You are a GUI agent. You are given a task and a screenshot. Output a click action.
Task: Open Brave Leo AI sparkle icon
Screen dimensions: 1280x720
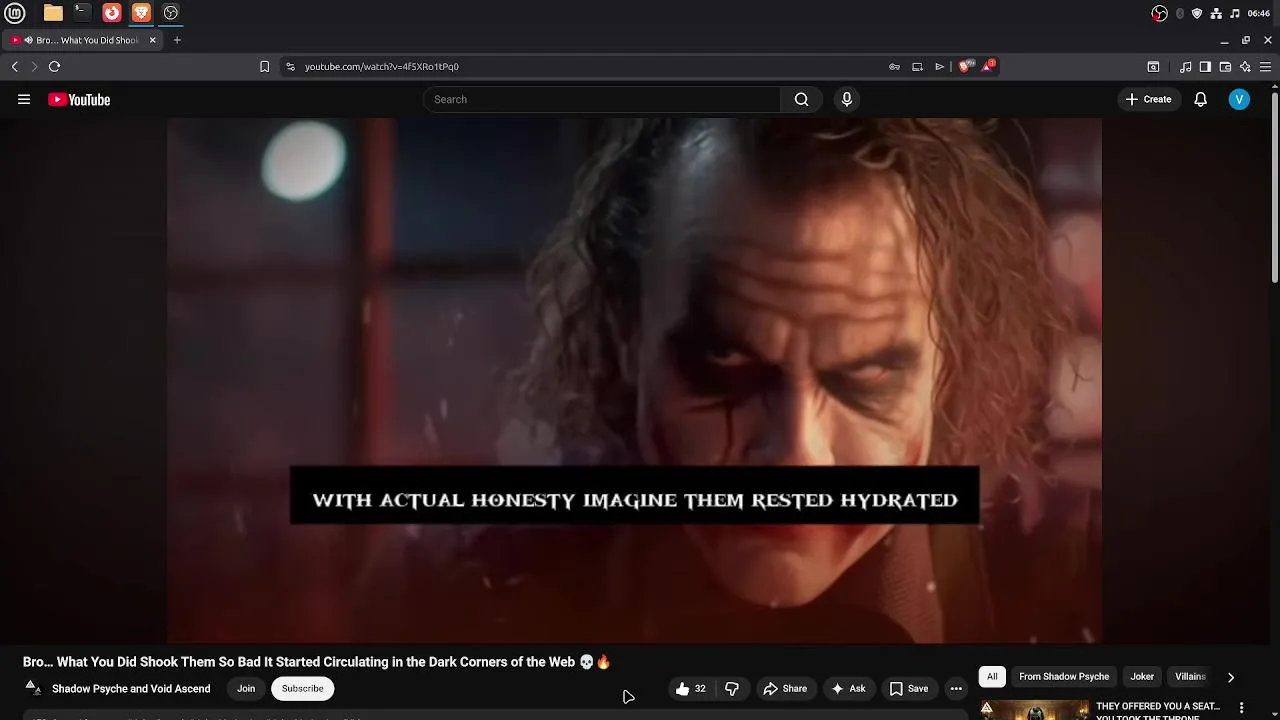(x=1245, y=66)
